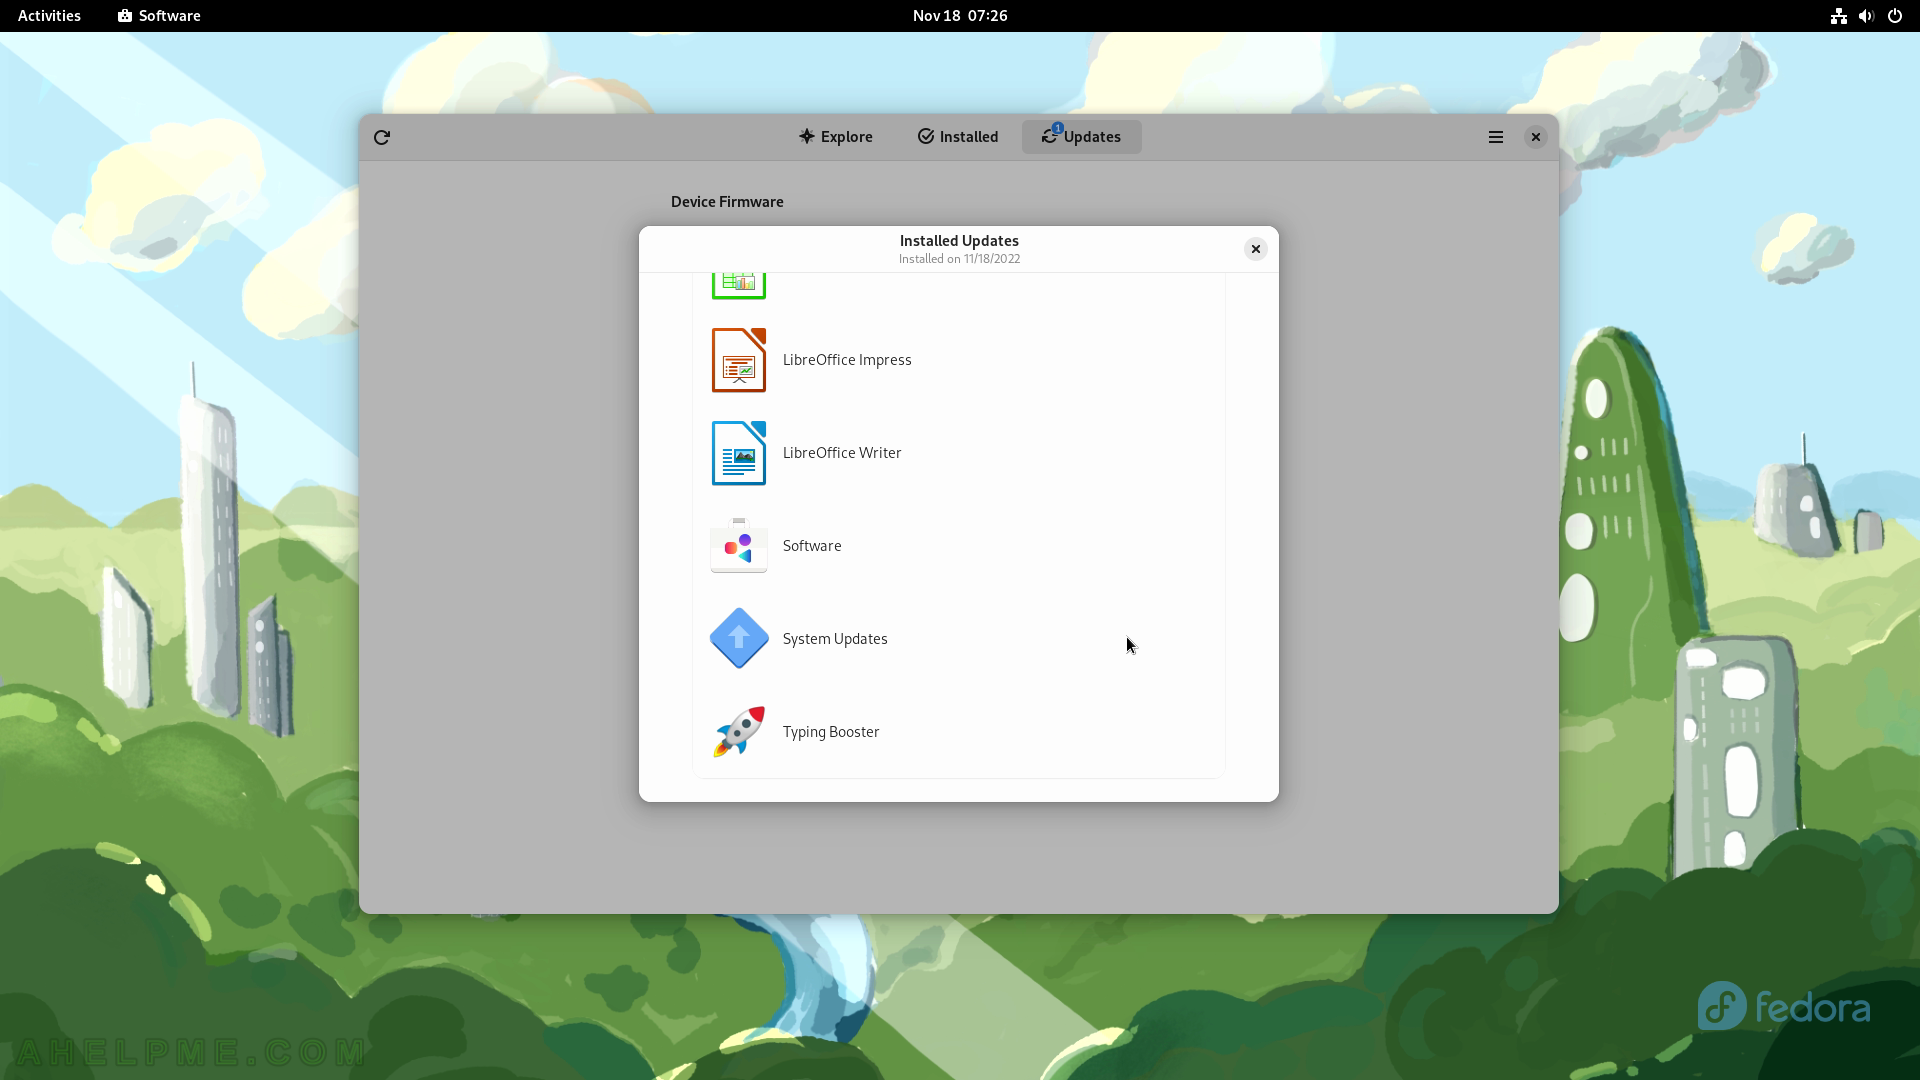The image size is (1920, 1080).
Task: Click the volume icon in top bar
Action: [x=1866, y=16]
